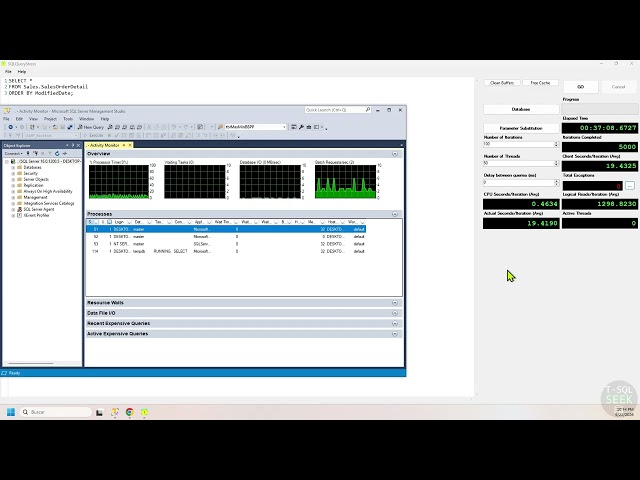640x480 pixels.
Task: Select the Always On High Availability tree item
Action: pos(47,191)
